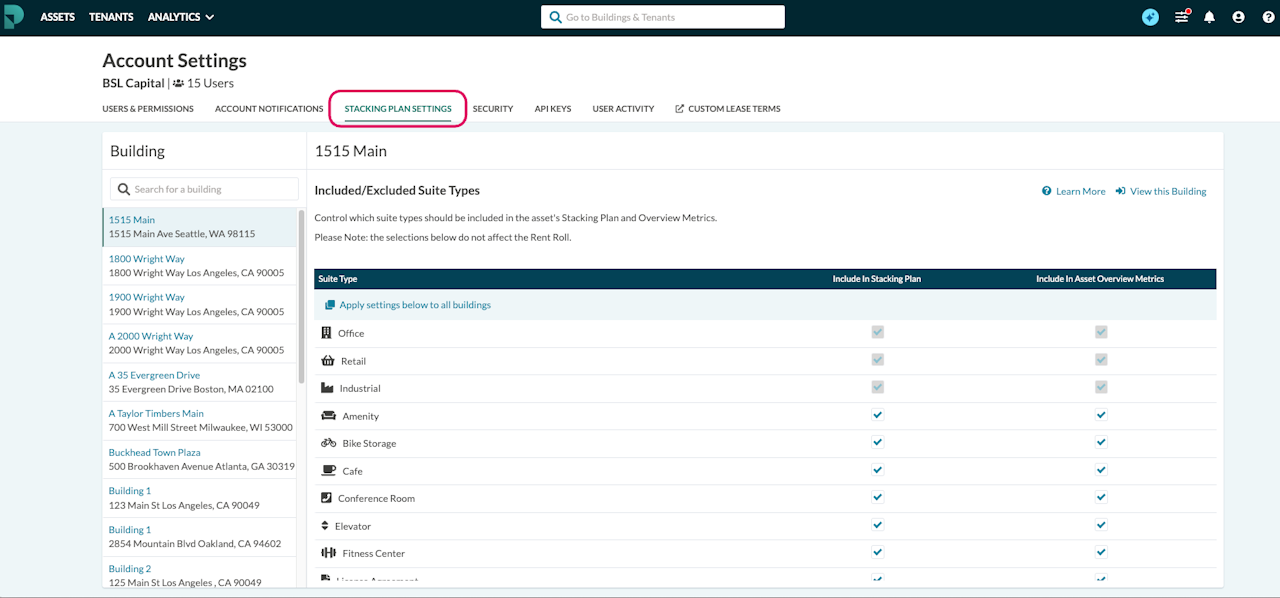Uncheck Fitness Center stacking plan checkbox
Screen dimensions: 1280x598
pyautogui.click(x=877, y=551)
